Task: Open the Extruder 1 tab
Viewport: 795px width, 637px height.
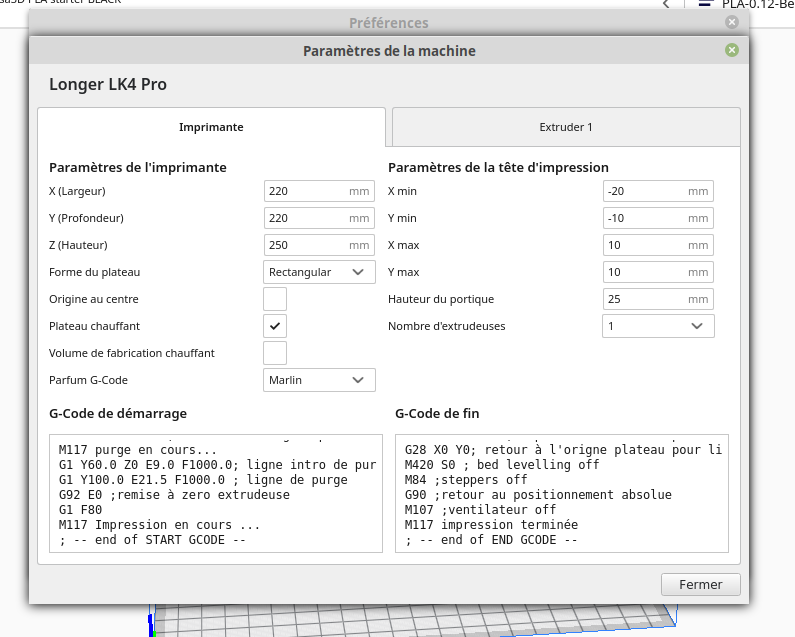Action: [566, 127]
